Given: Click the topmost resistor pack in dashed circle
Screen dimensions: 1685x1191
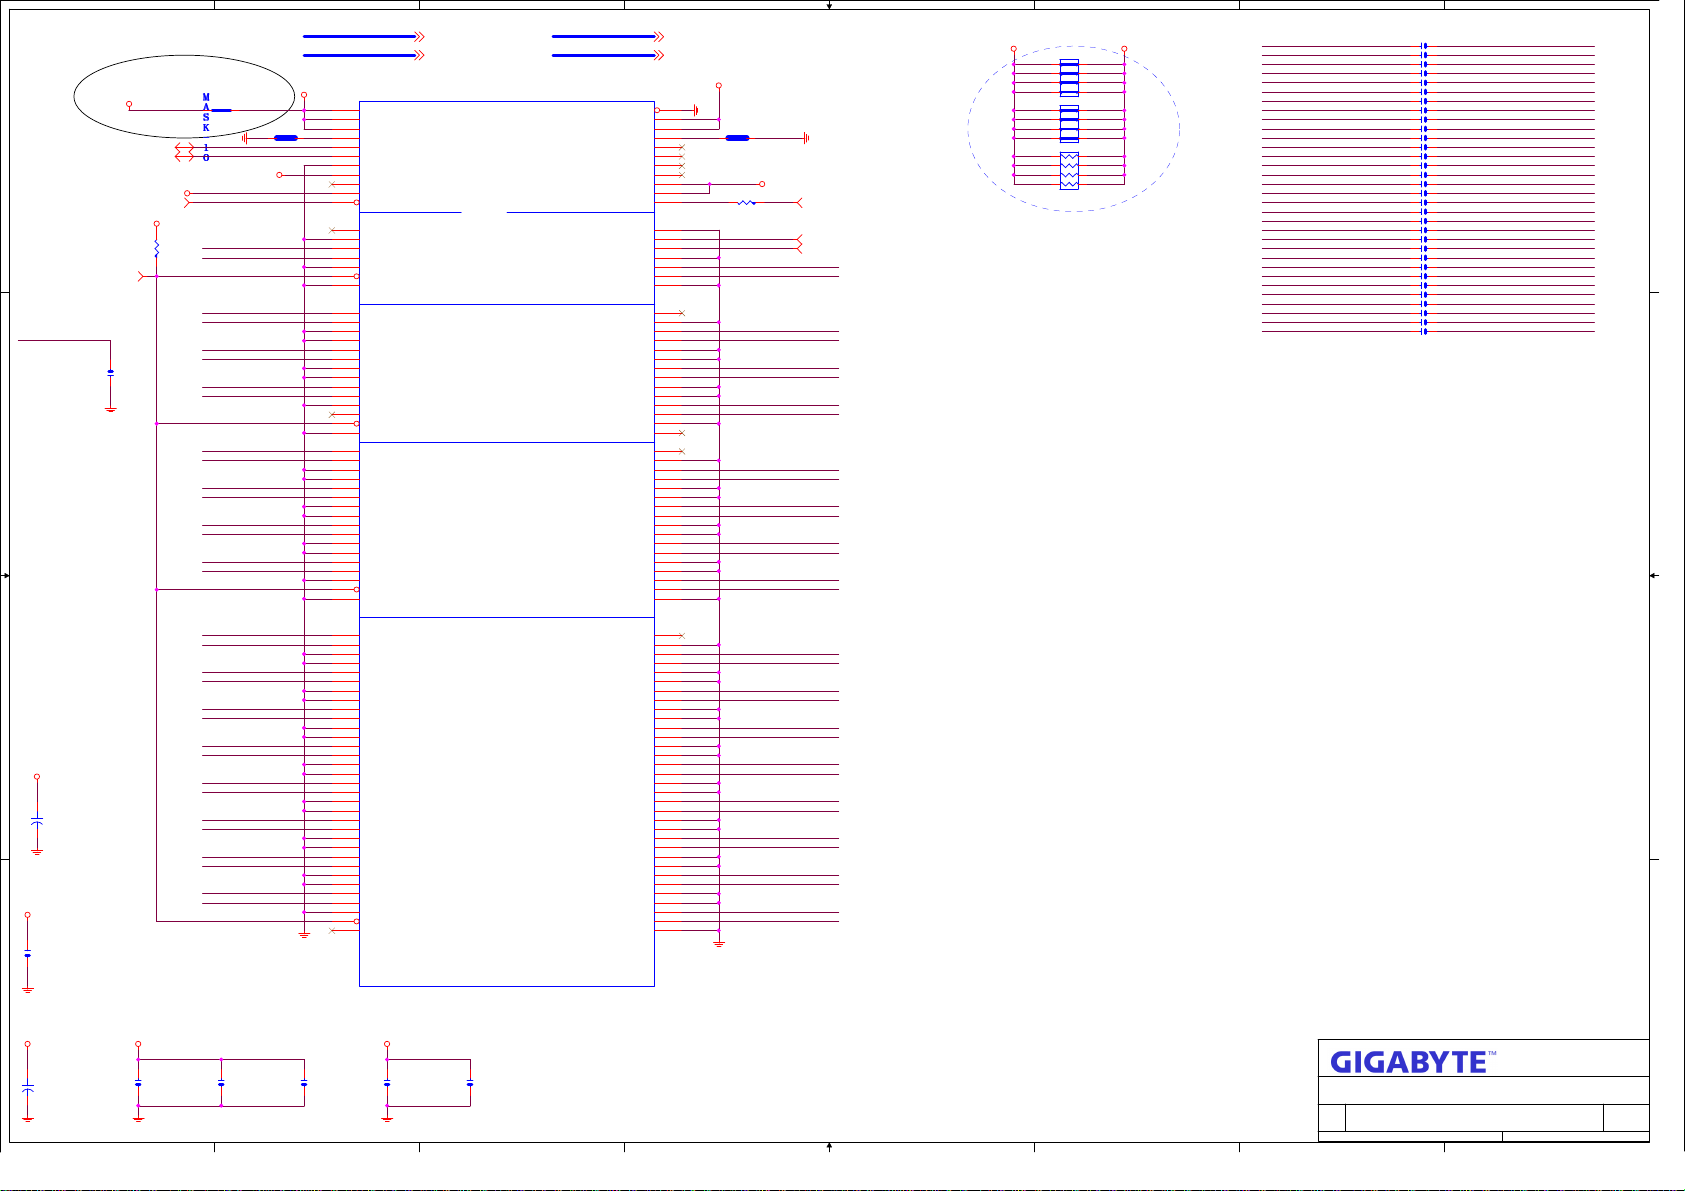Looking at the screenshot, I should tap(1069, 78).
